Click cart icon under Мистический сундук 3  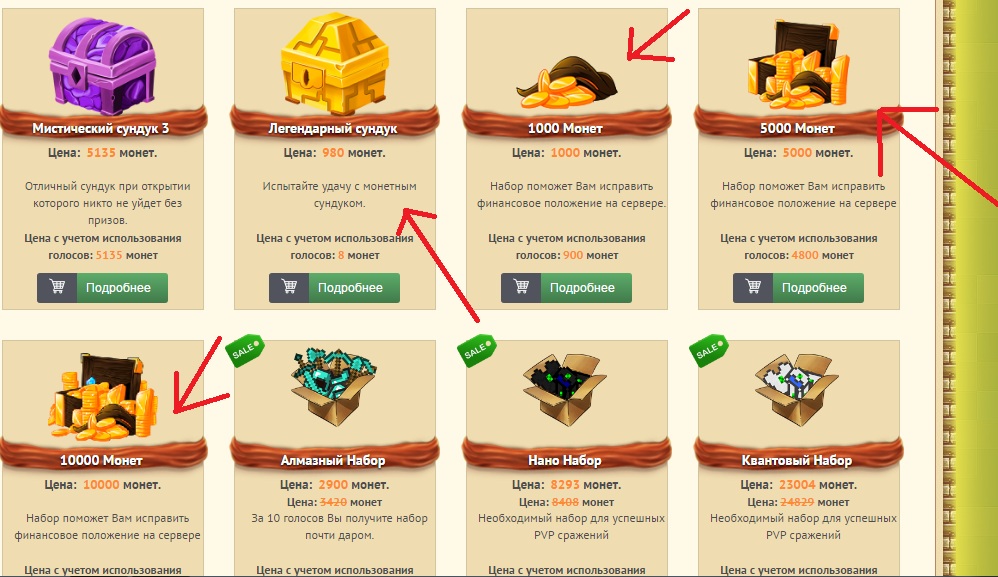pyautogui.click(x=57, y=288)
